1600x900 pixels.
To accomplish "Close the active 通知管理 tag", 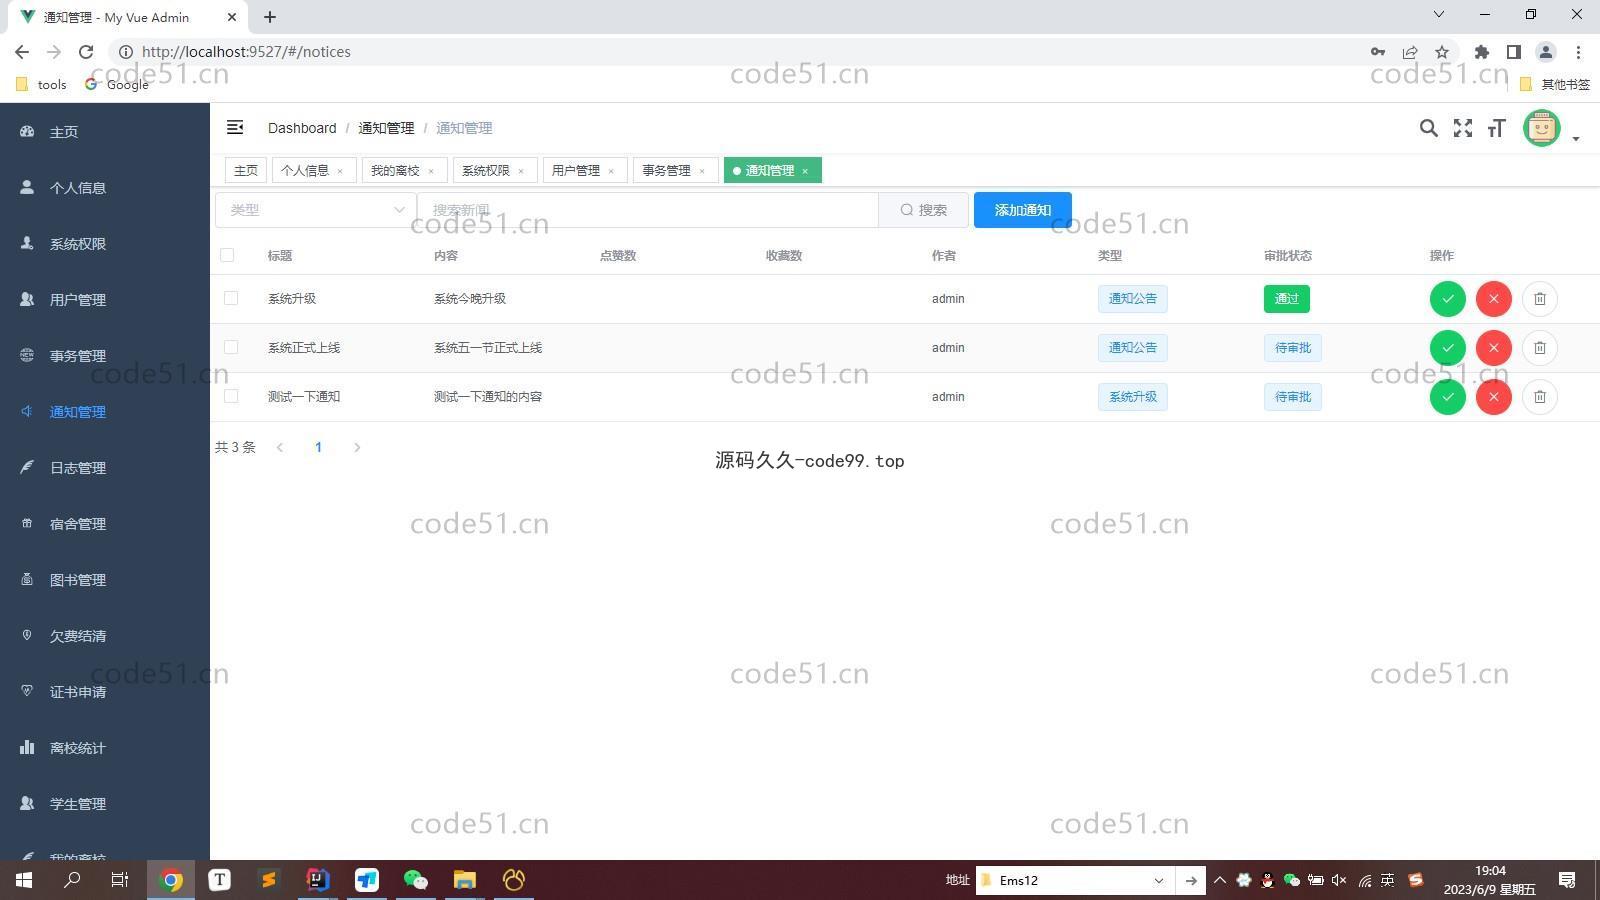I will tap(805, 171).
